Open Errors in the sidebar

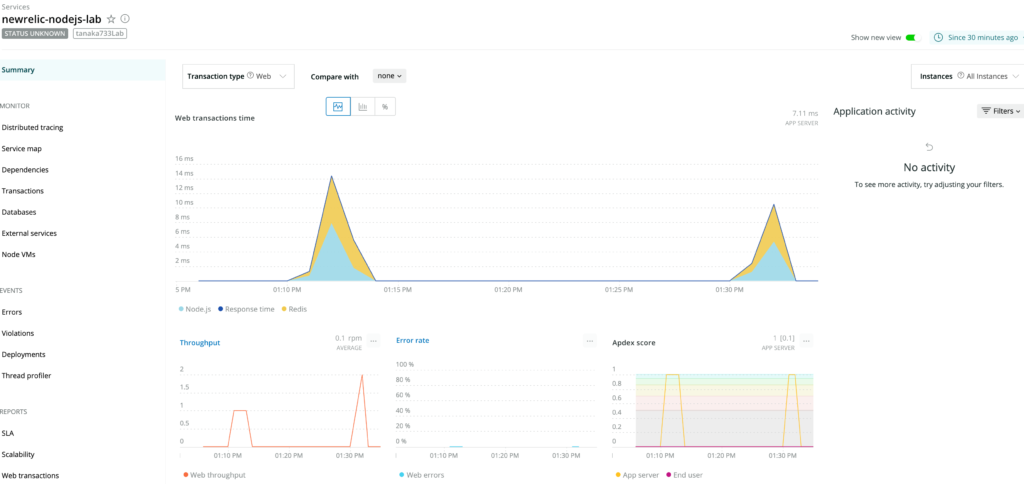pos(12,312)
